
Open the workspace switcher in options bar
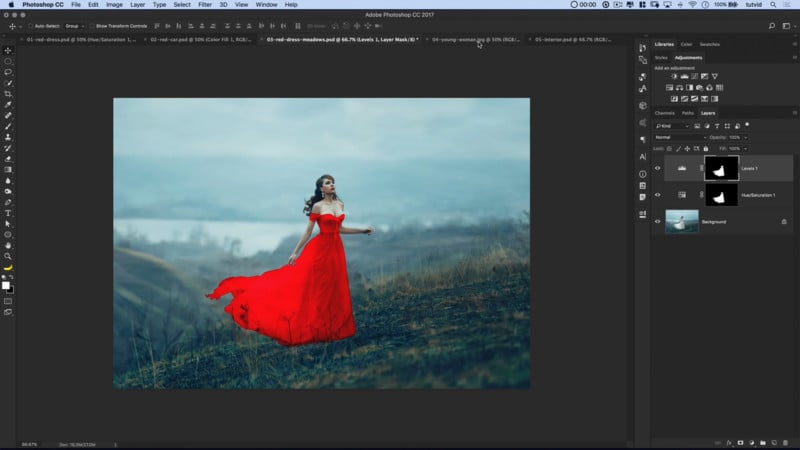pyautogui.click(x=786, y=26)
